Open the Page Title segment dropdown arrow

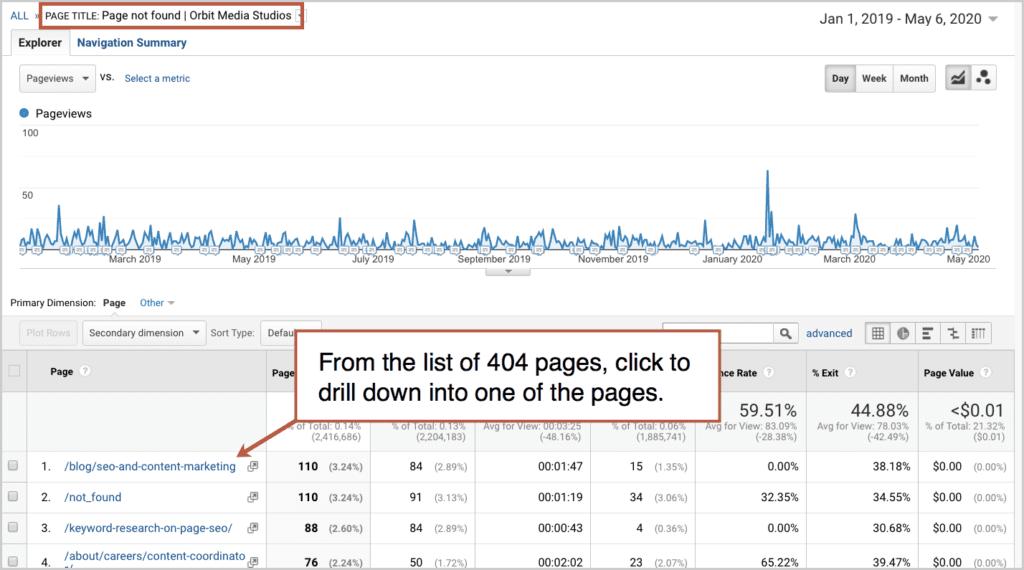coord(298,16)
